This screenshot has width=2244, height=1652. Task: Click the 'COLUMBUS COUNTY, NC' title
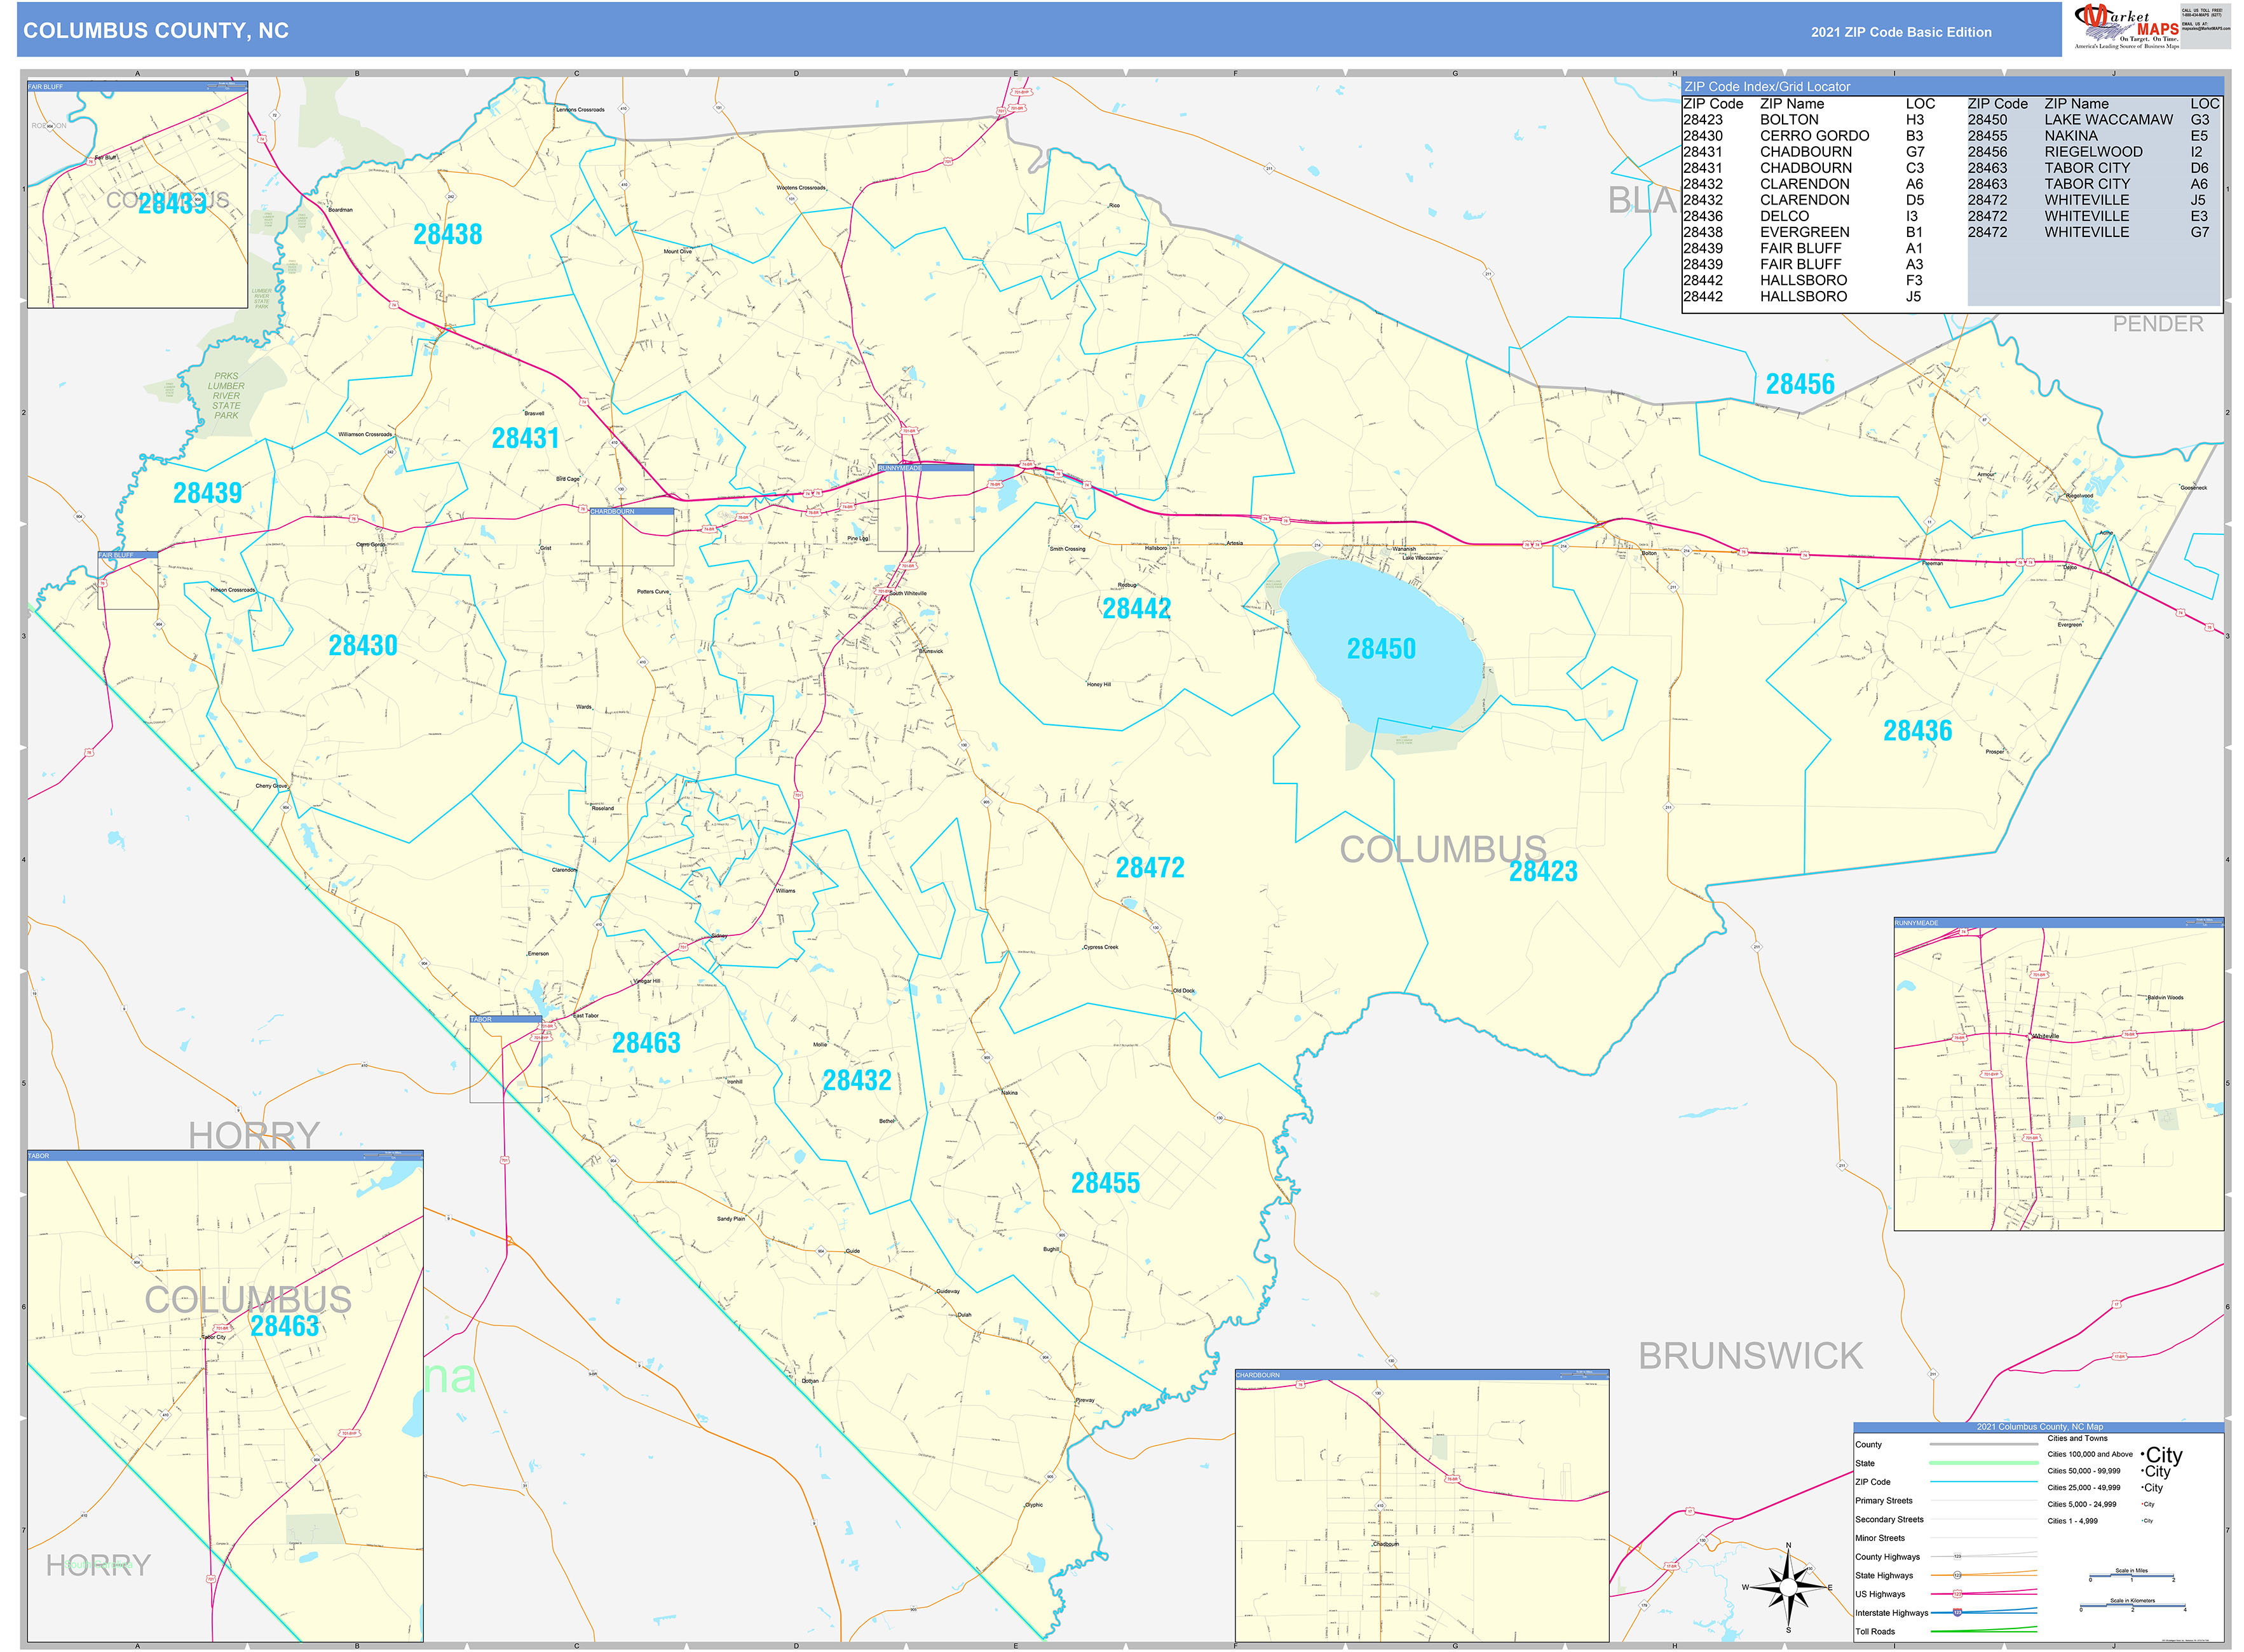click(x=156, y=31)
